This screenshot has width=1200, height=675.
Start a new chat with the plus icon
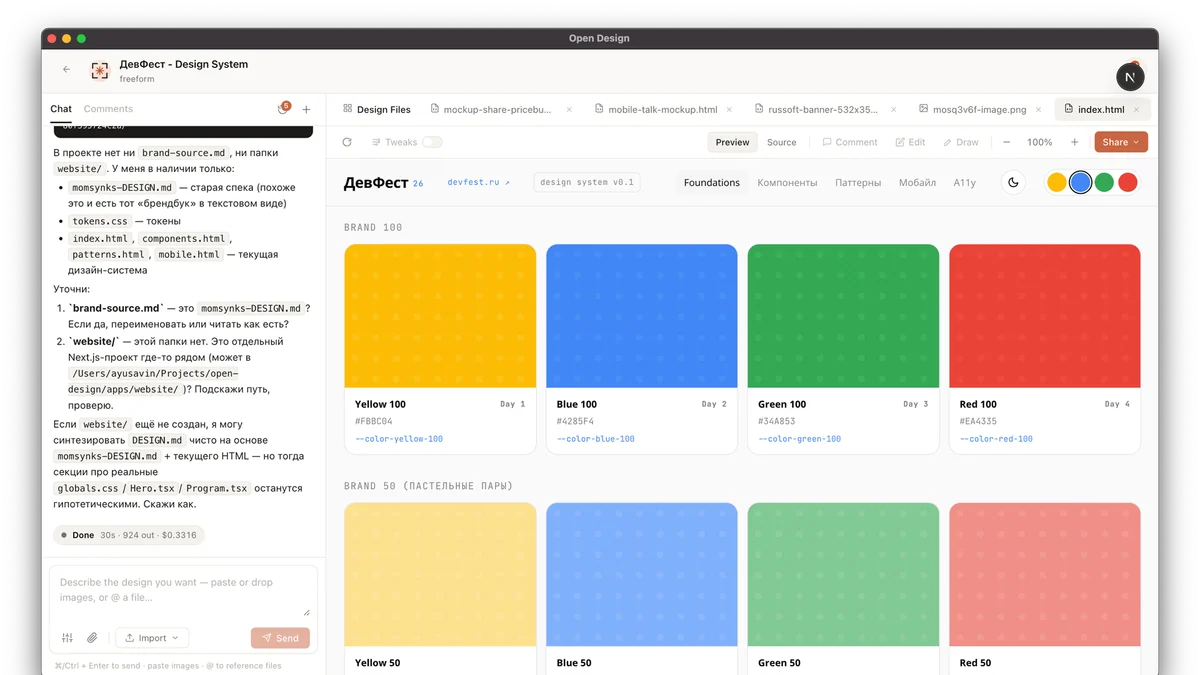(307, 110)
